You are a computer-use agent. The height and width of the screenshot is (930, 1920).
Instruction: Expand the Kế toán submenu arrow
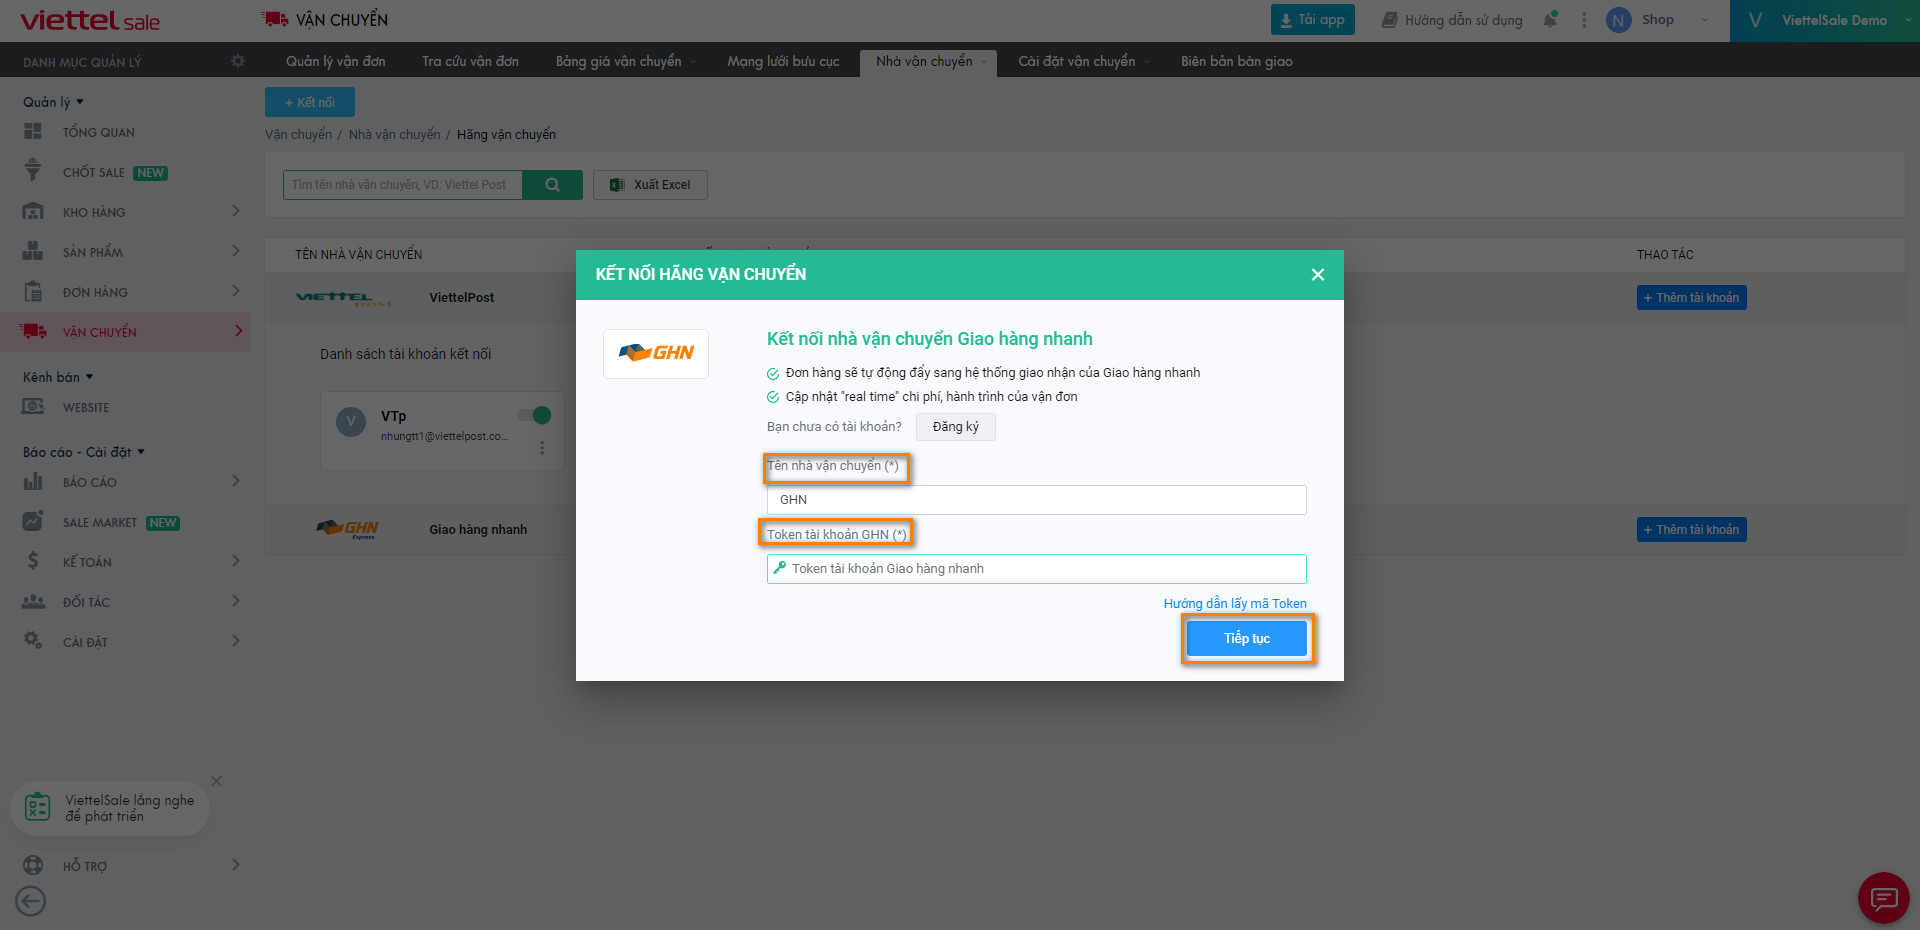tap(236, 561)
